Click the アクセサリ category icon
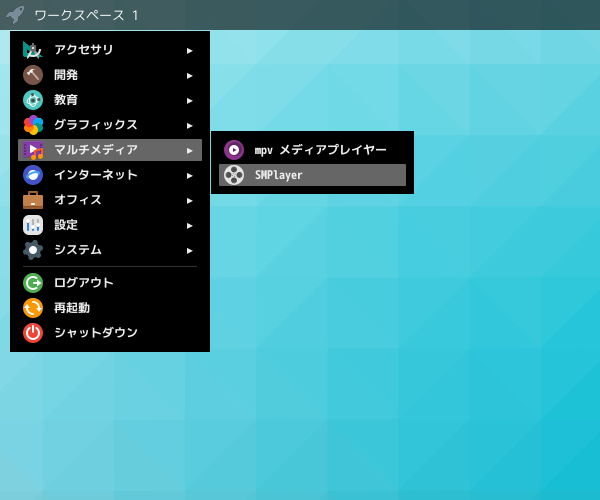The image size is (600, 500). pyautogui.click(x=33, y=50)
